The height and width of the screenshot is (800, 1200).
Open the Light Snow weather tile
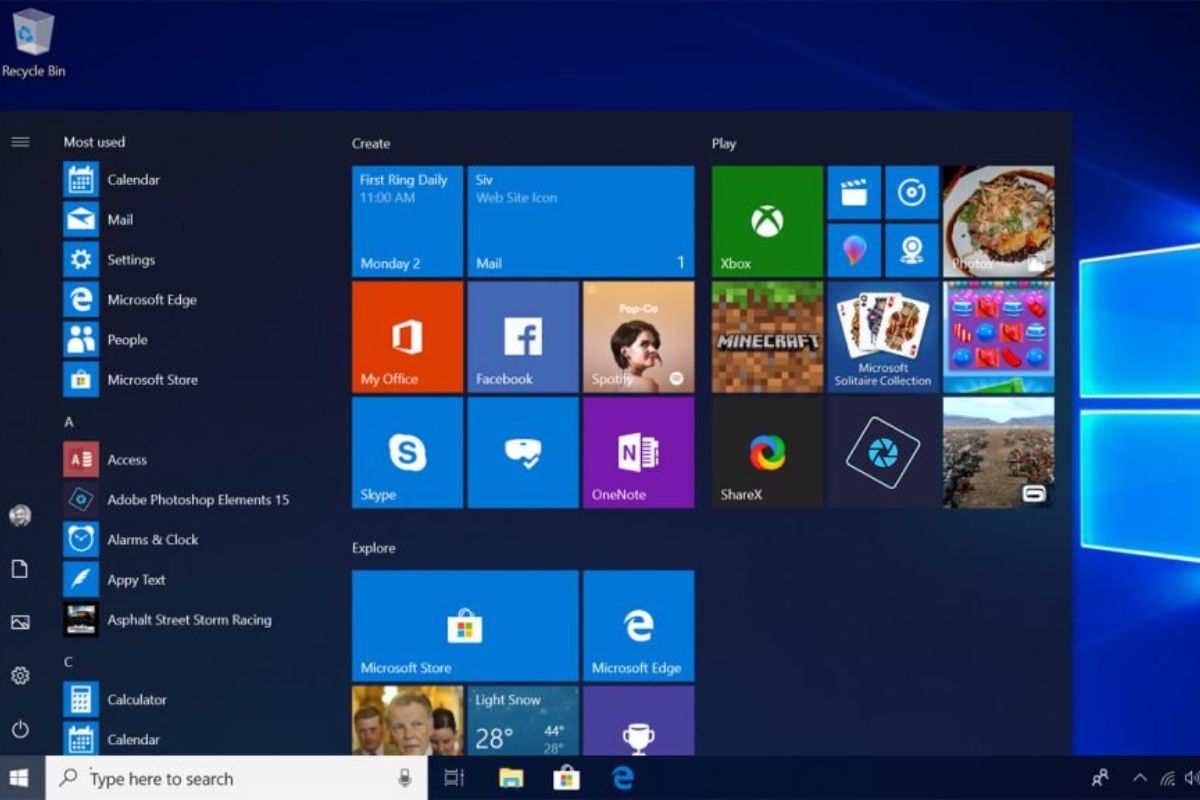(523, 721)
